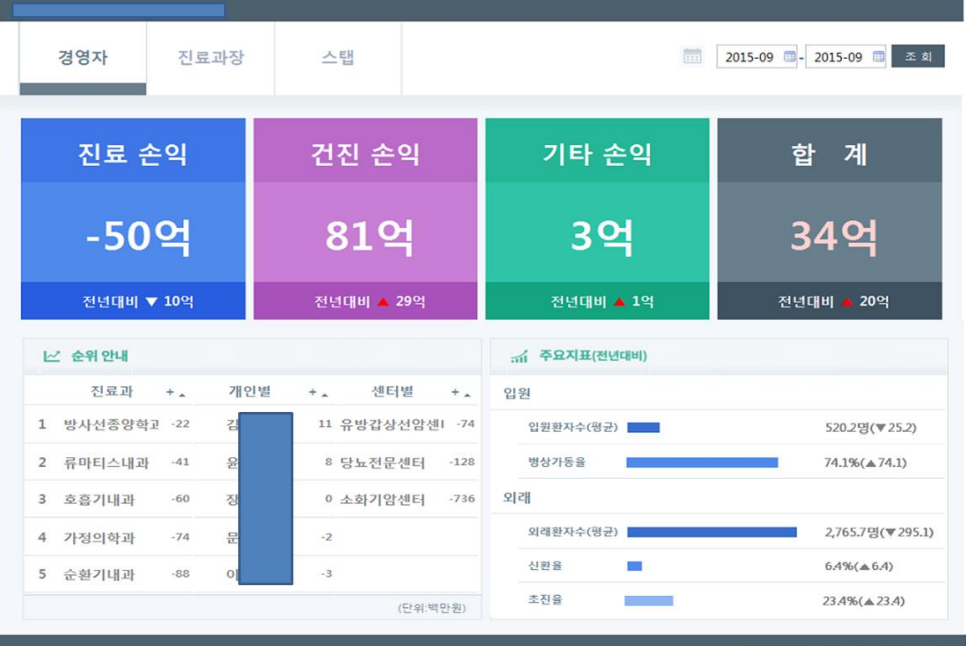The width and height of the screenshot is (966, 646).
Task: Click the 주요지표 bar chart icon
Action: 519,356
